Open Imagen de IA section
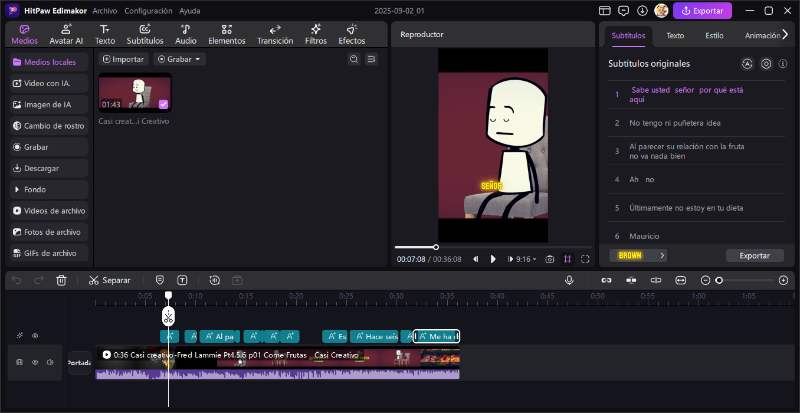800x413 pixels. tap(48, 105)
